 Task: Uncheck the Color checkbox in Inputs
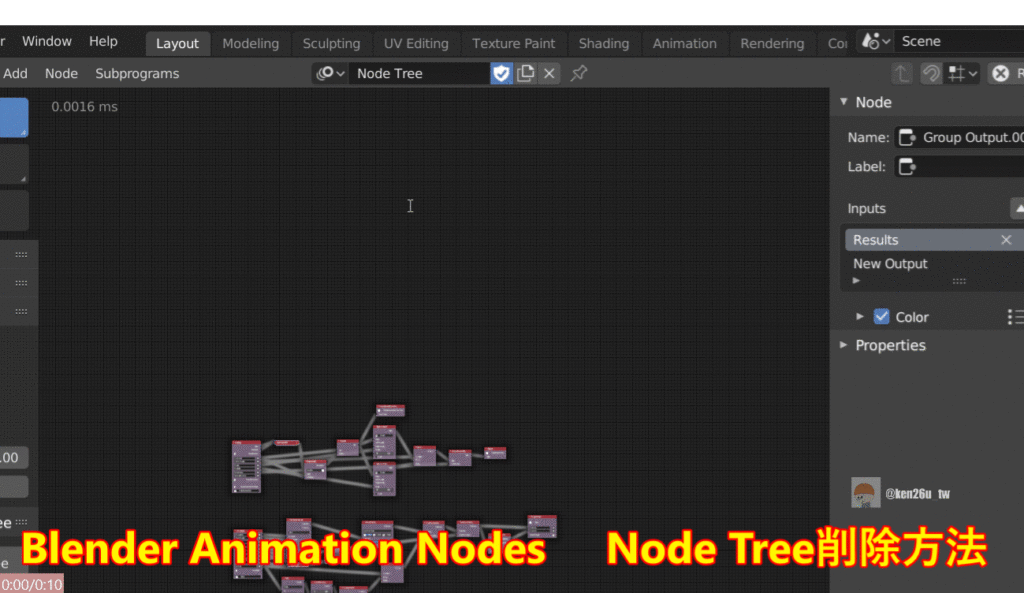tap(883, 316)
